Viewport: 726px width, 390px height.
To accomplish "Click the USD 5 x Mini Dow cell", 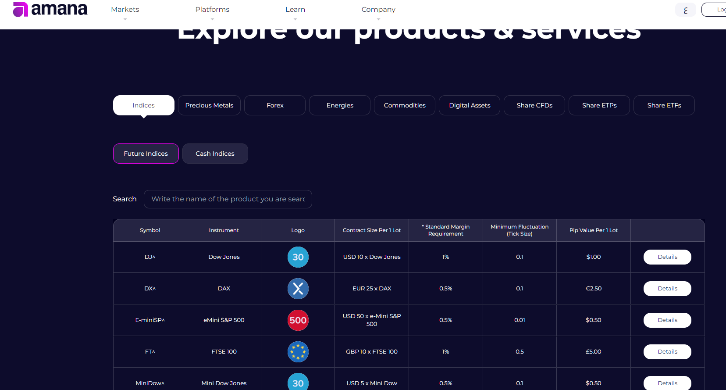I will coord(371,383).
